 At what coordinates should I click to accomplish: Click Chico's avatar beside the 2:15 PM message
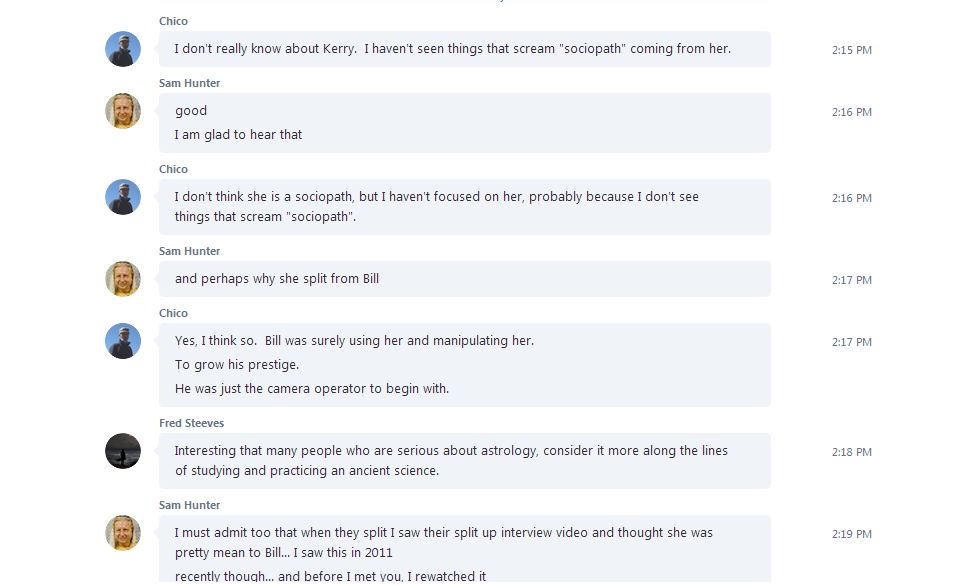click(x=123, y=49)
